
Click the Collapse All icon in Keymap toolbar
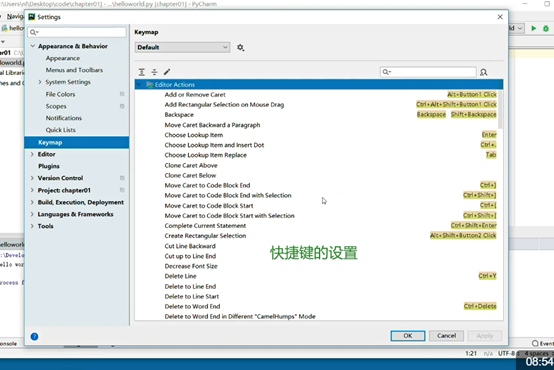pyautogui.click(x=154, y=72)
